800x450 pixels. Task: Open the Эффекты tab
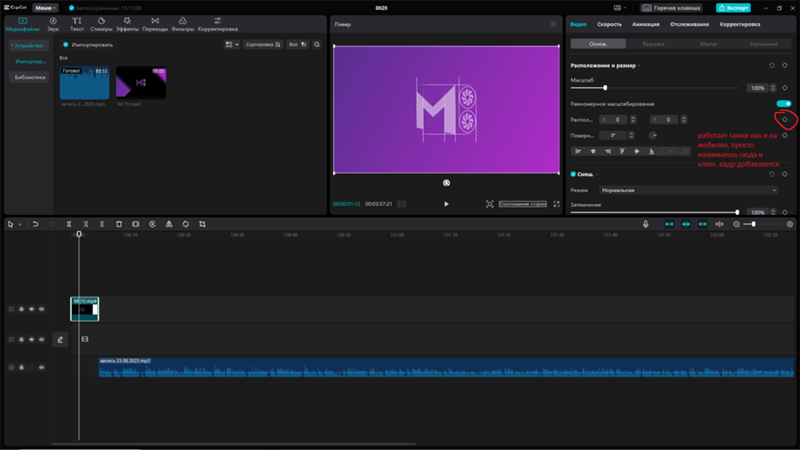click(127, 24)
